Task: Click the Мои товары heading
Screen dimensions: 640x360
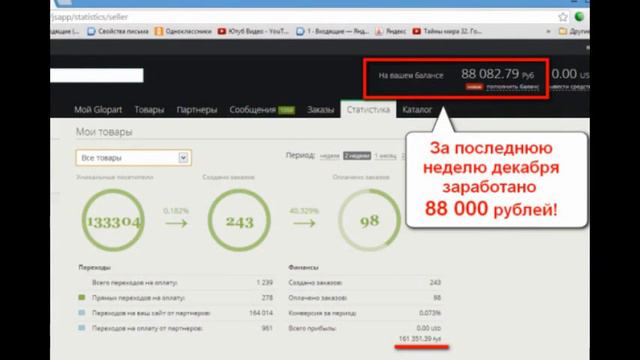Action: pos(104,132)
